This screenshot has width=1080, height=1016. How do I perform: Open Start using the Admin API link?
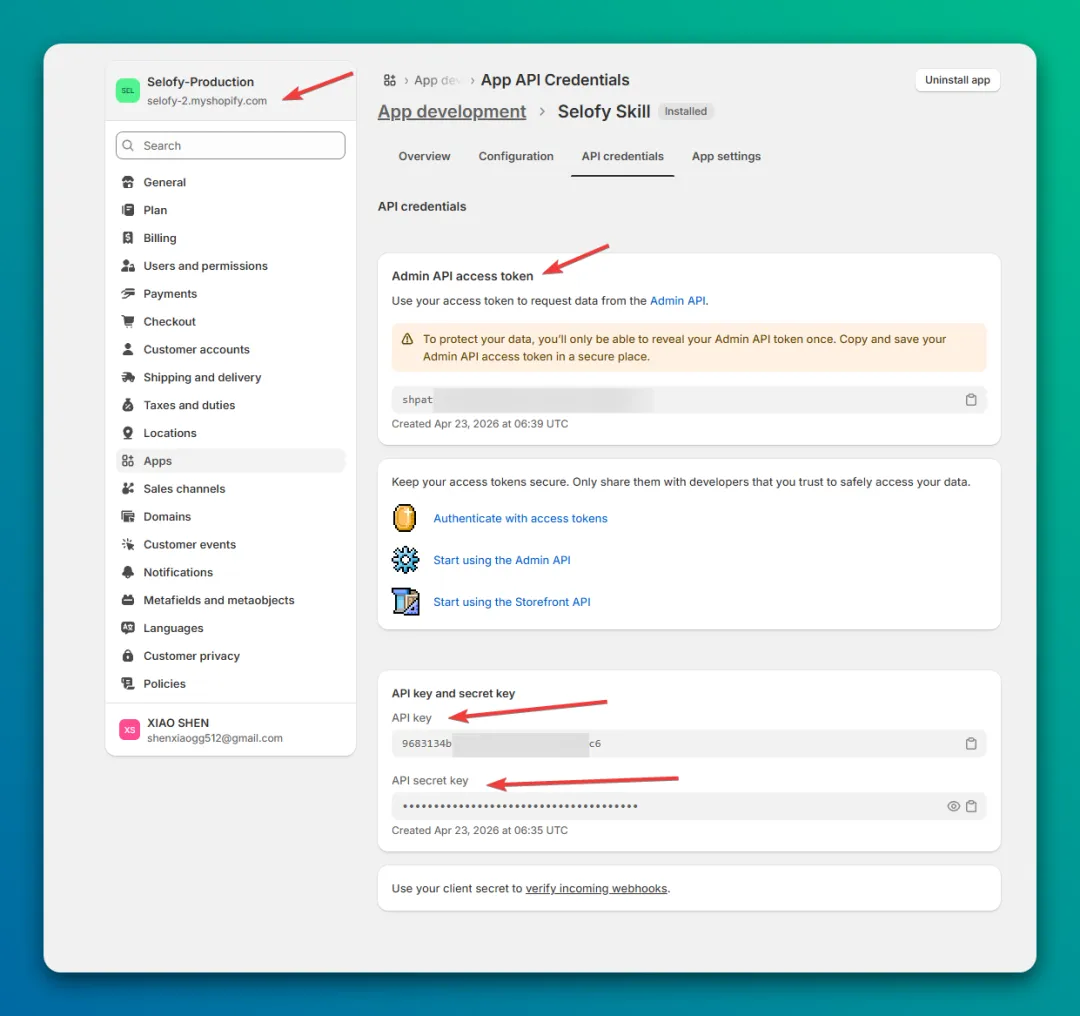coord(501,560)
